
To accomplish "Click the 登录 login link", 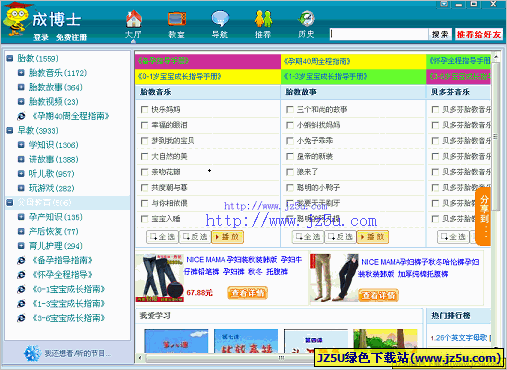I will point(41,37).
